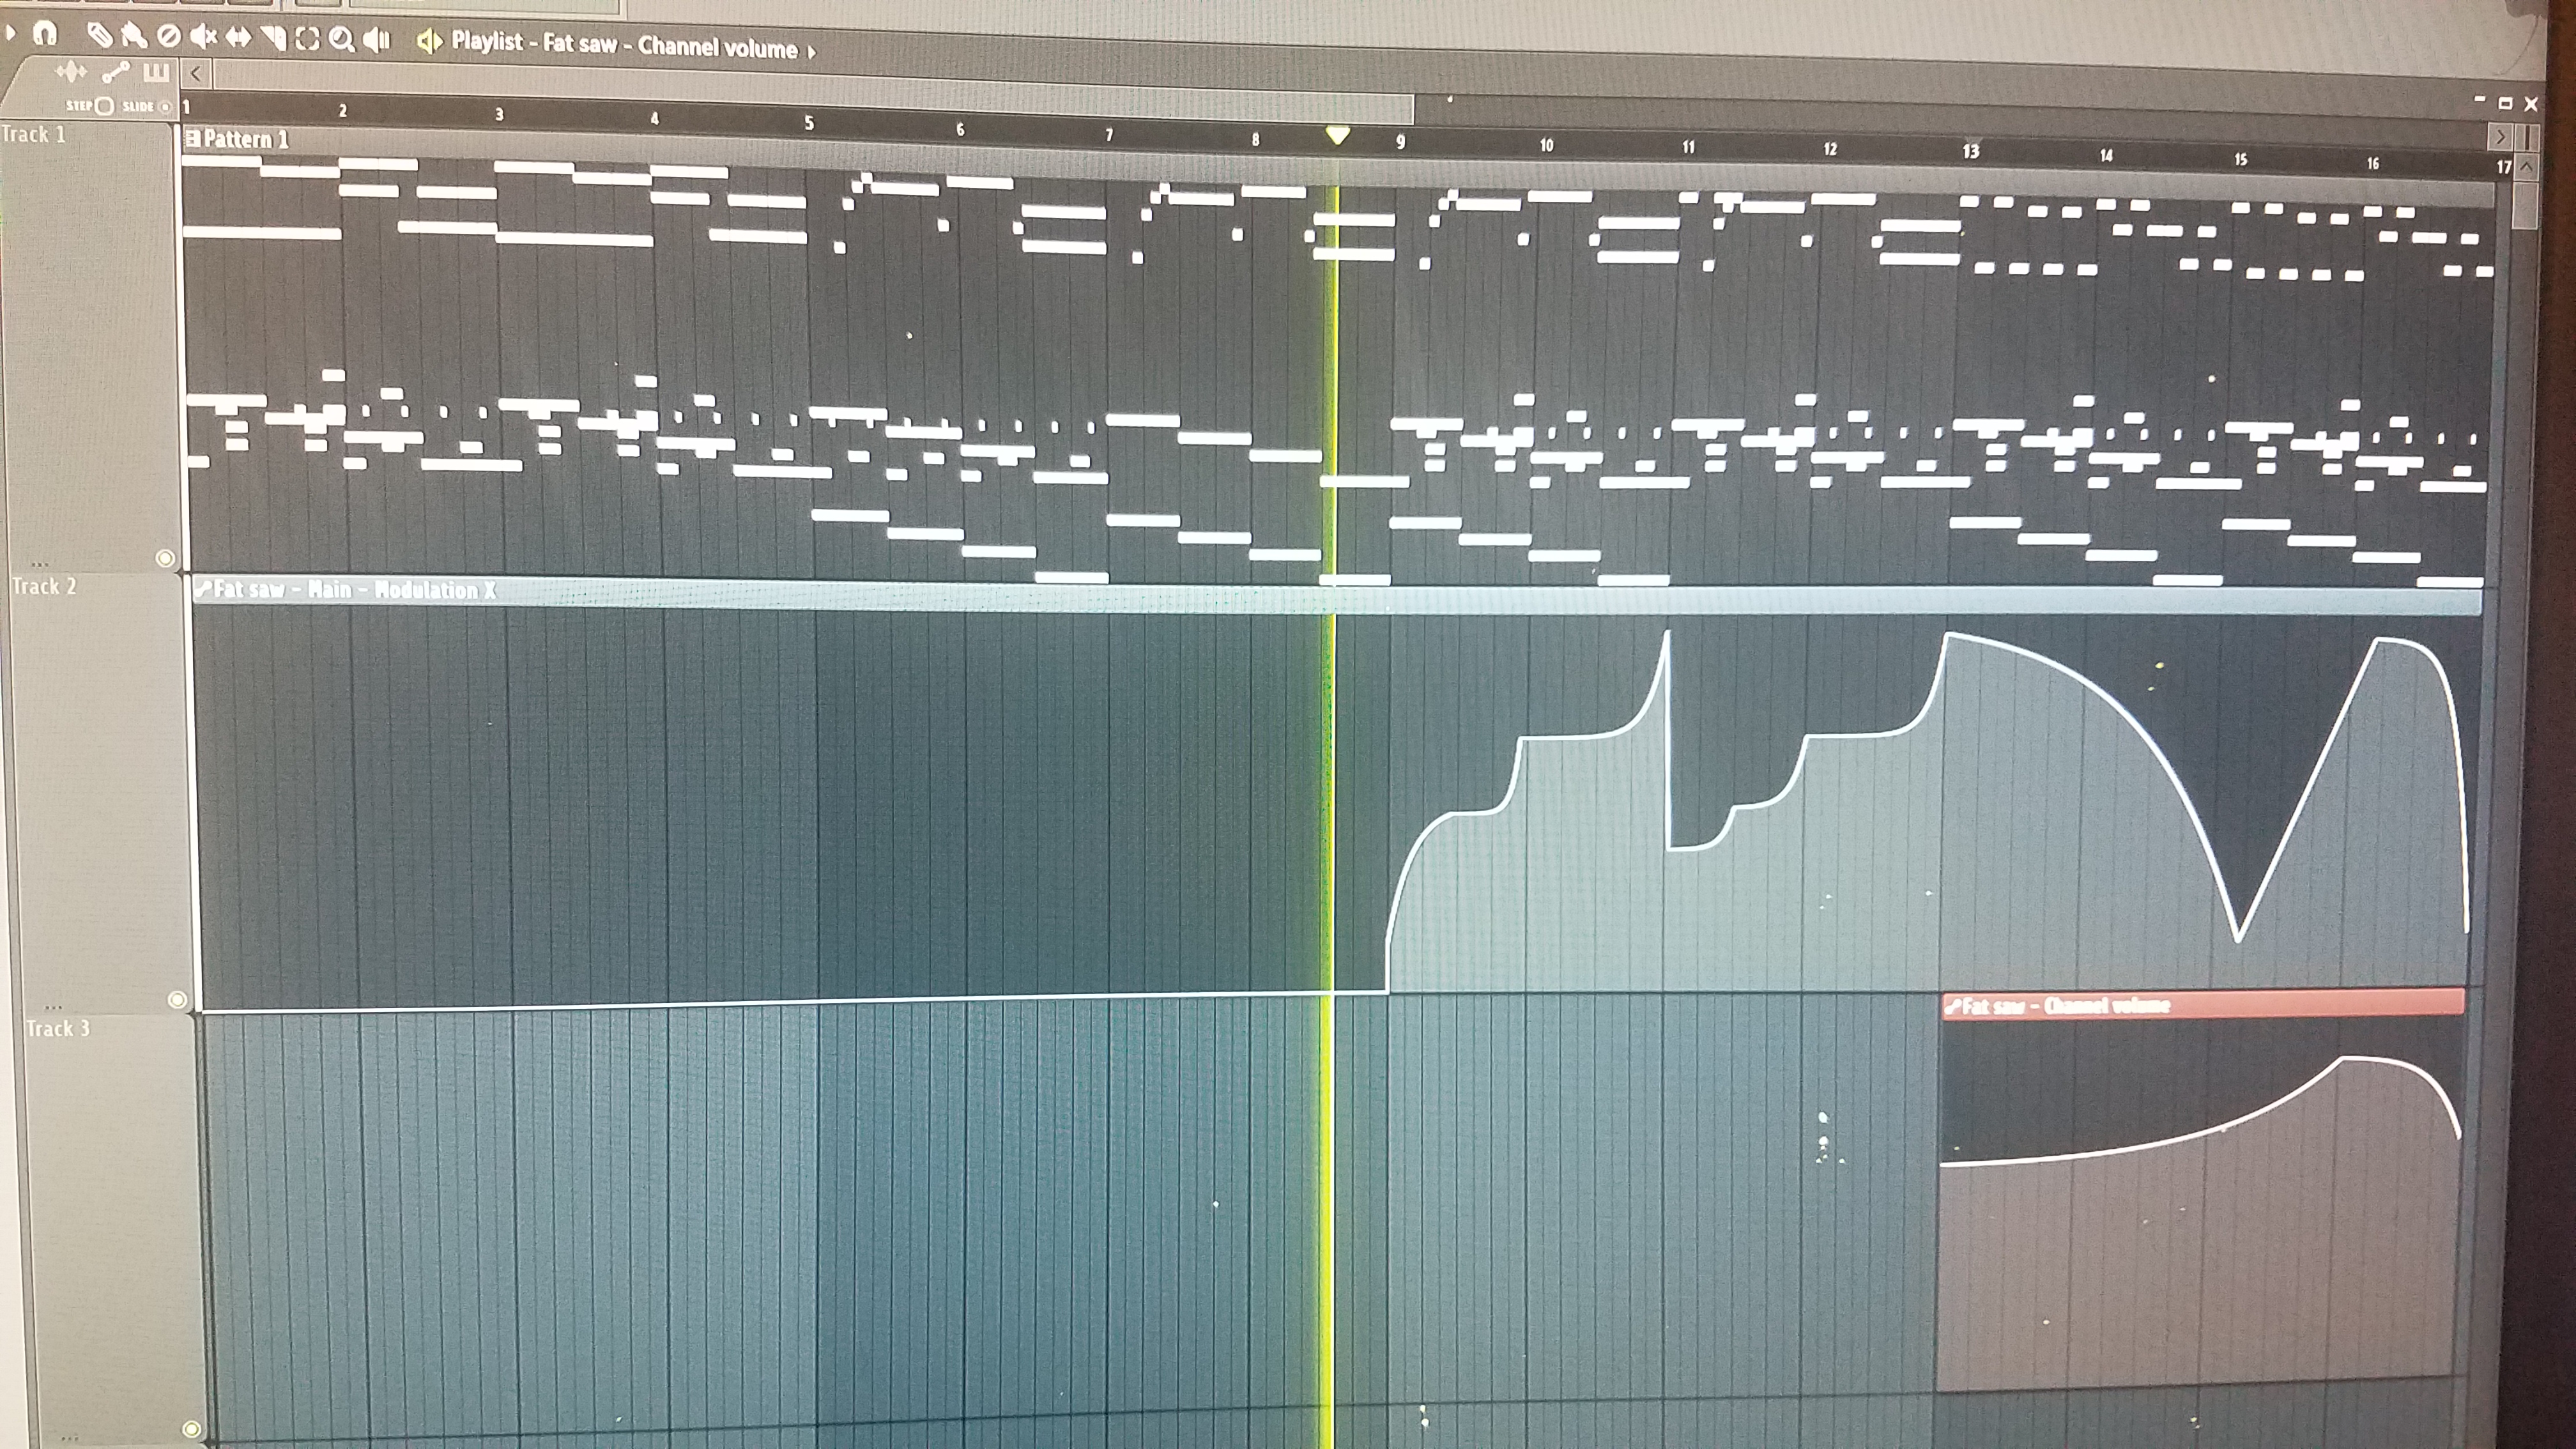Switch to audio clip focus tab

point(70,71)
